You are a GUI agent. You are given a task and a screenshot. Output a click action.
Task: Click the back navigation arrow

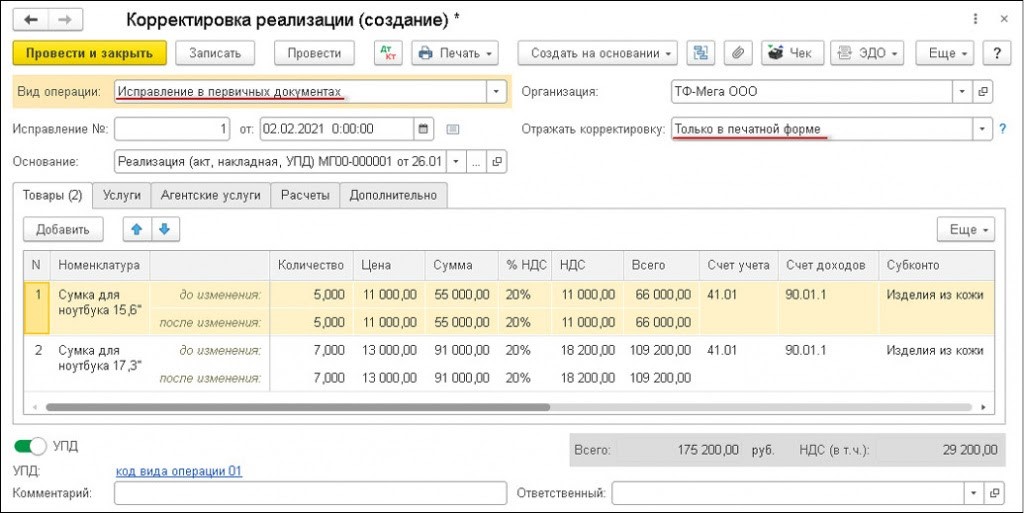[32, 19]
